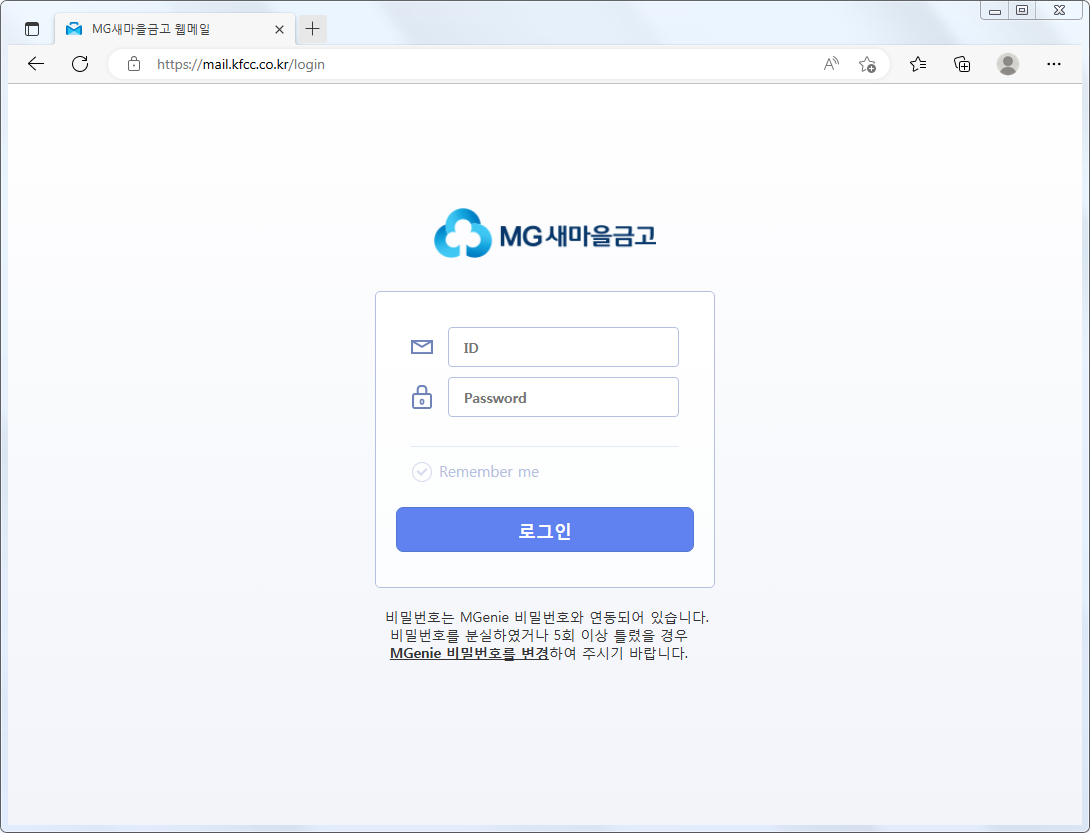Close the browser window
The height and width of the screenshot is (833, 1090).
click(1059, 10)
